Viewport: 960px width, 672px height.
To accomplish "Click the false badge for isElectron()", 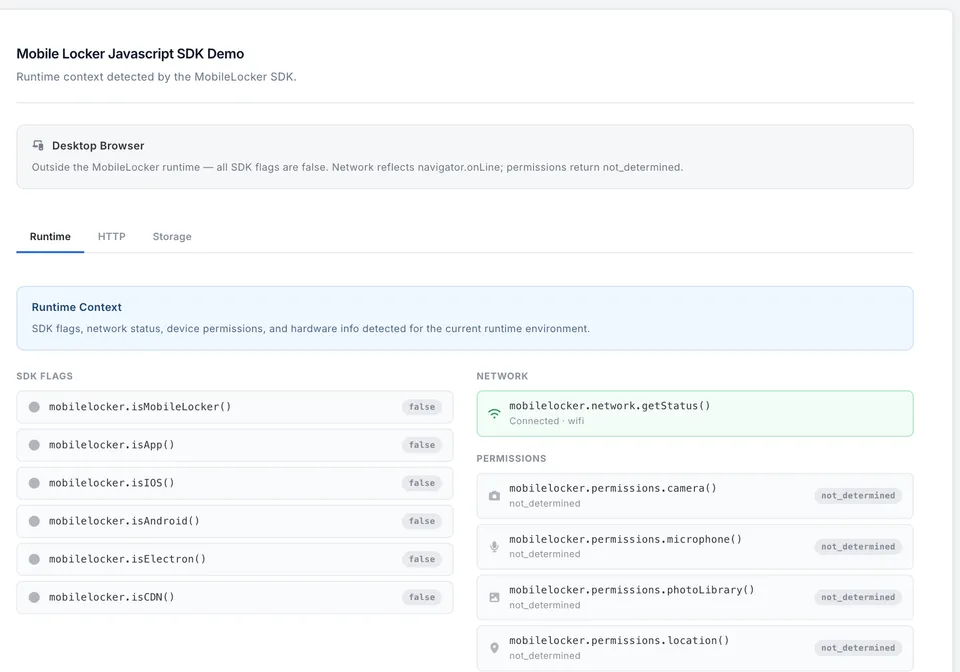I will [x=422, y=559].
